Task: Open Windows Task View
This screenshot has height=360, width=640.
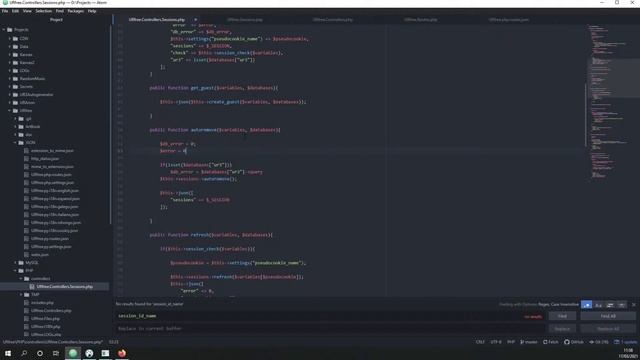Action: [x=56, y=353]
